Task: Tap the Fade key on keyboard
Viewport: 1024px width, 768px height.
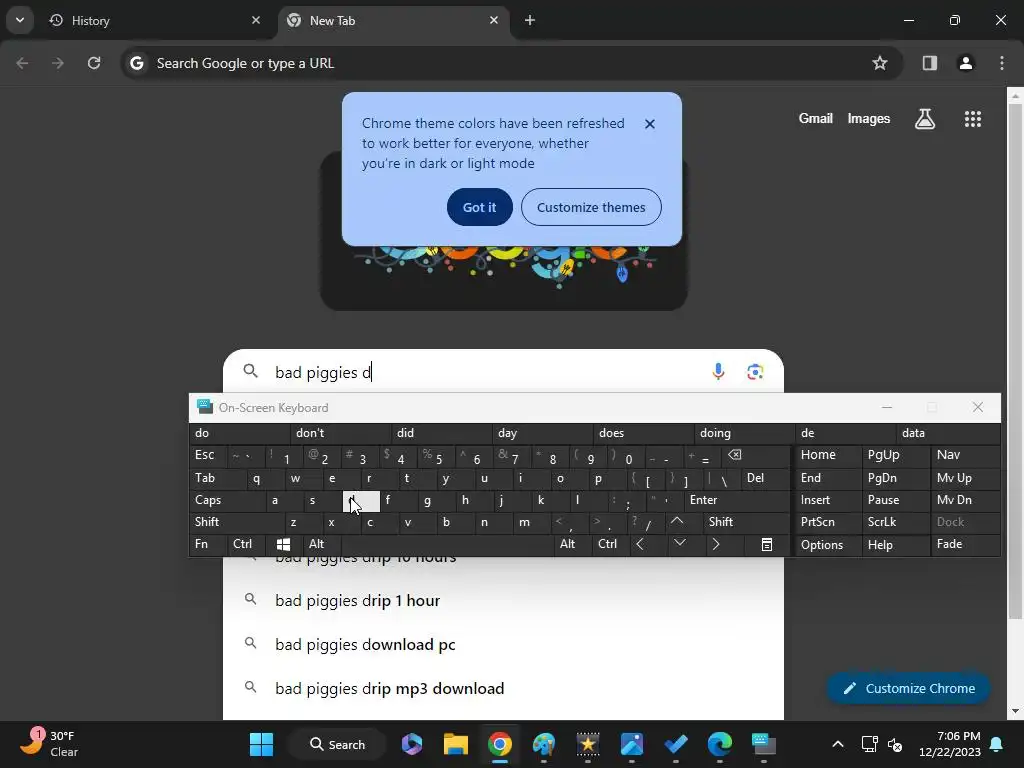Action: (965, 544)
